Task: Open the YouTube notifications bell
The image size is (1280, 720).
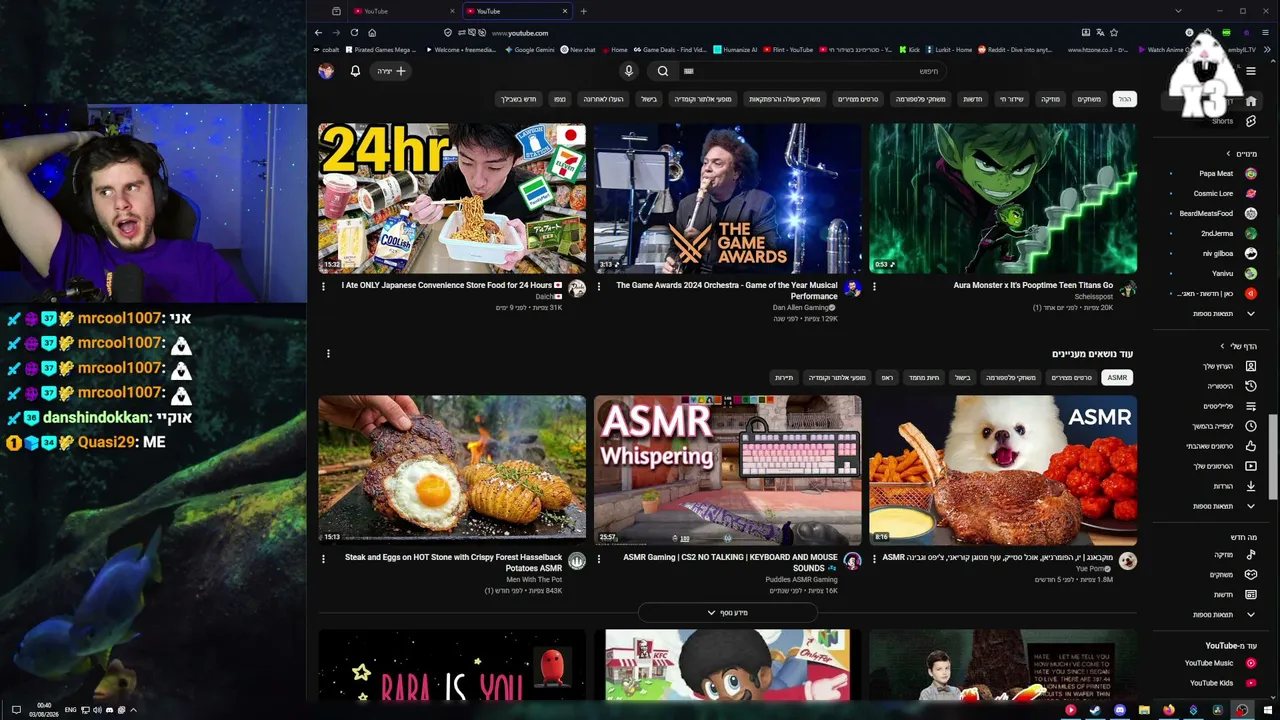Action: [x=355, y=71]
